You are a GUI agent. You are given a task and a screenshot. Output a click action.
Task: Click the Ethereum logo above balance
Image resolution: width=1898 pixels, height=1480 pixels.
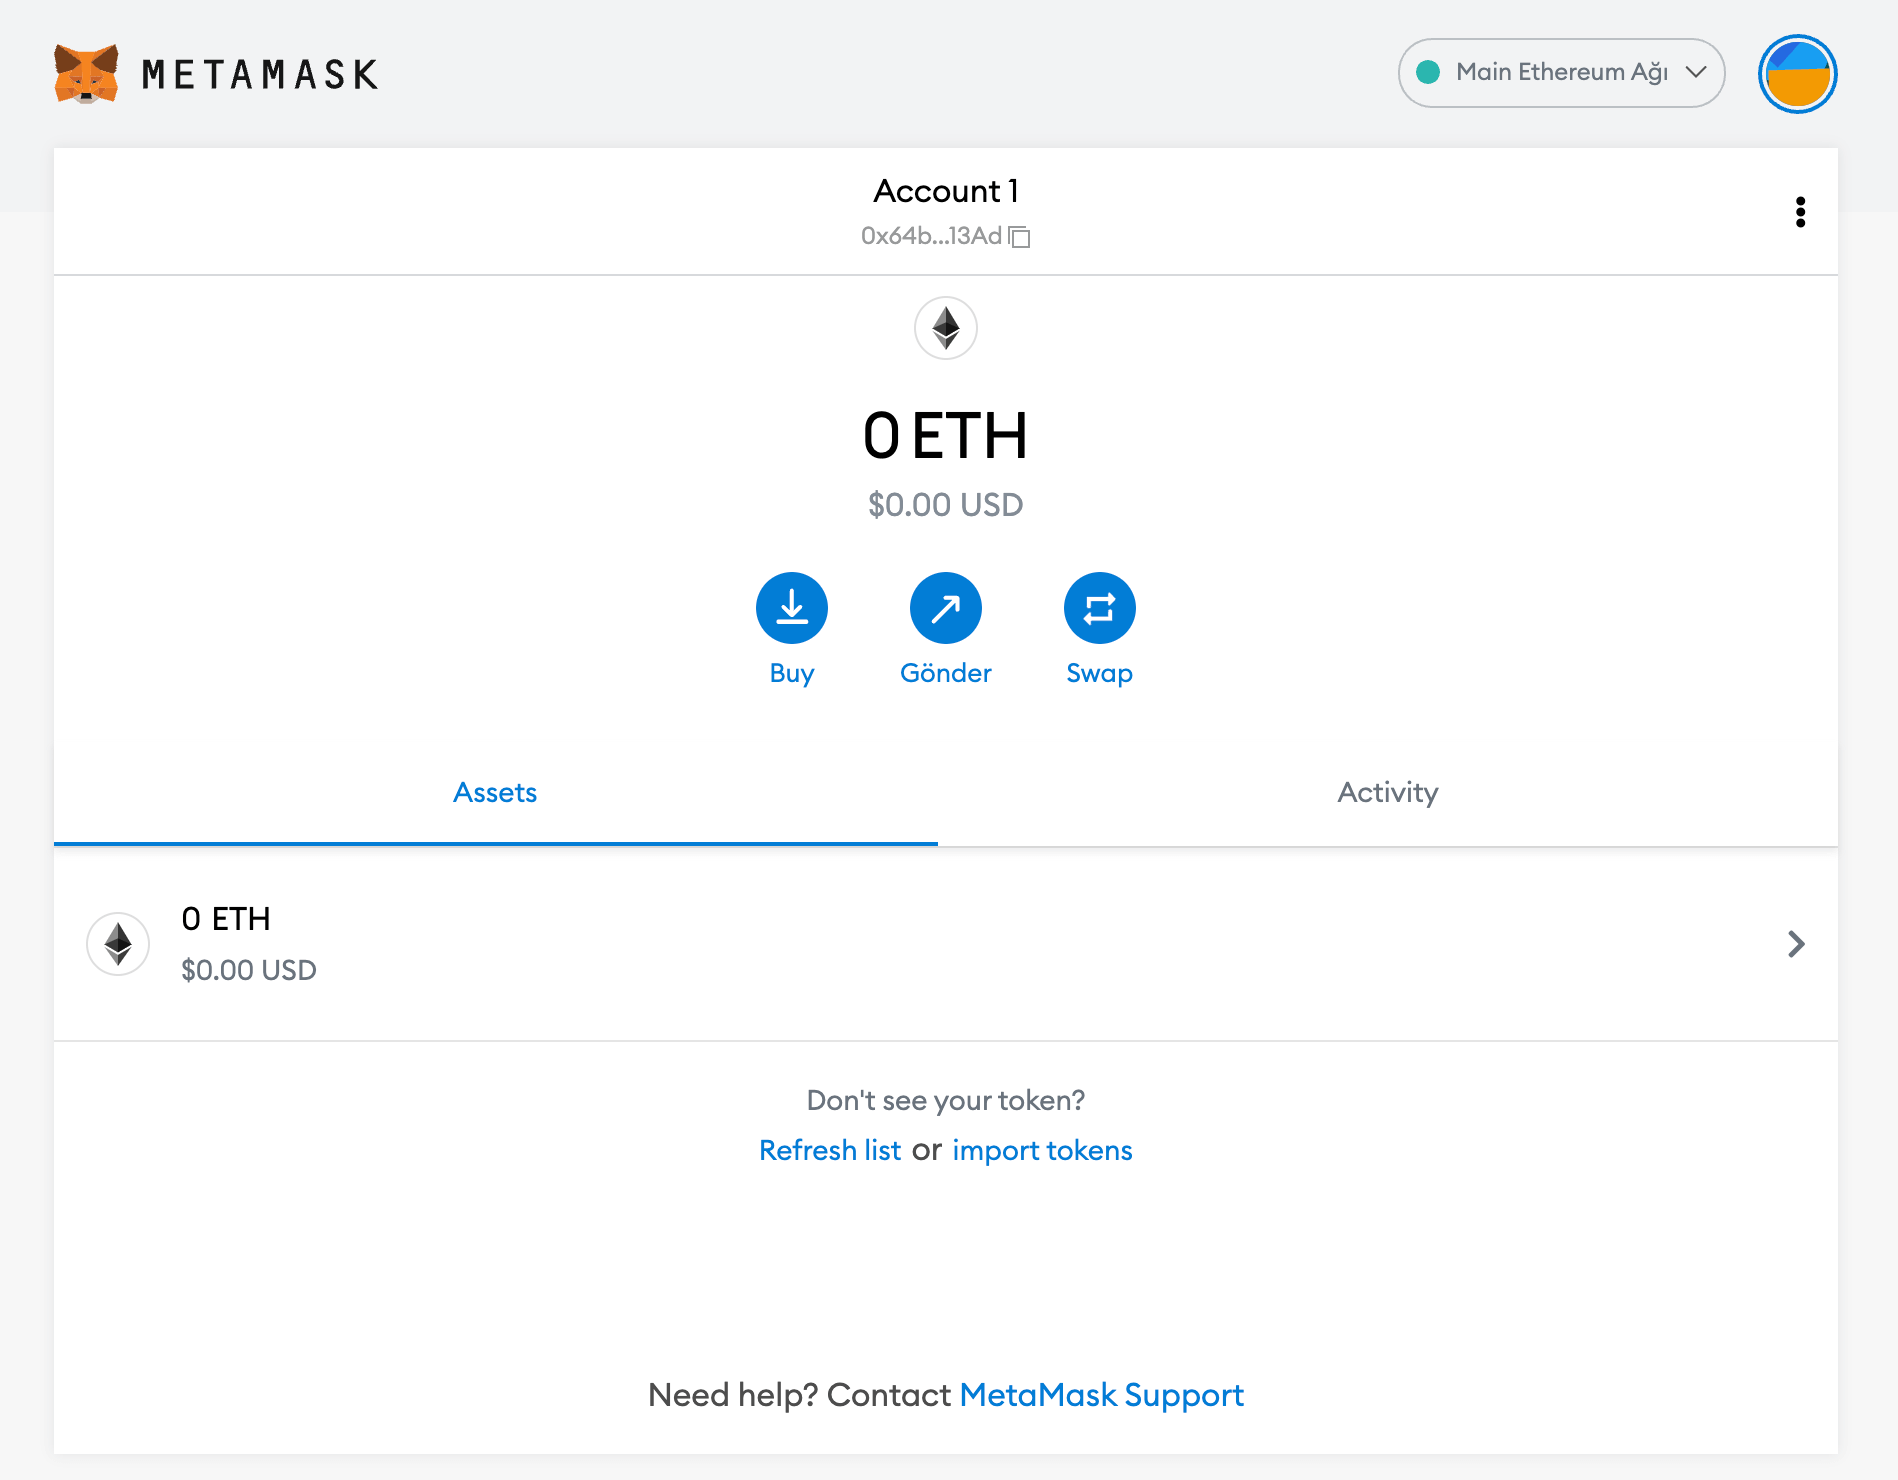[x=945, y=328]
